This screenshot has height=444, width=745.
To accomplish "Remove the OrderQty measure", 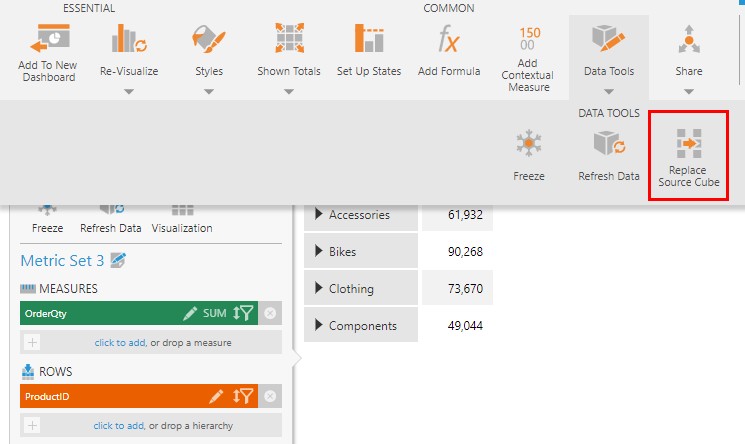I will tap(268, 313).
